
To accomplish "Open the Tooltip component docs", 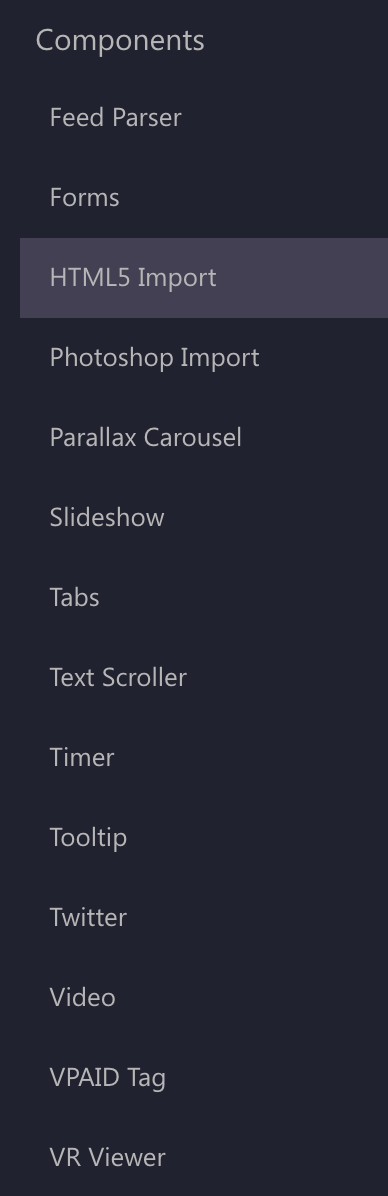I will pyautogui.click(x=204, y=838).
